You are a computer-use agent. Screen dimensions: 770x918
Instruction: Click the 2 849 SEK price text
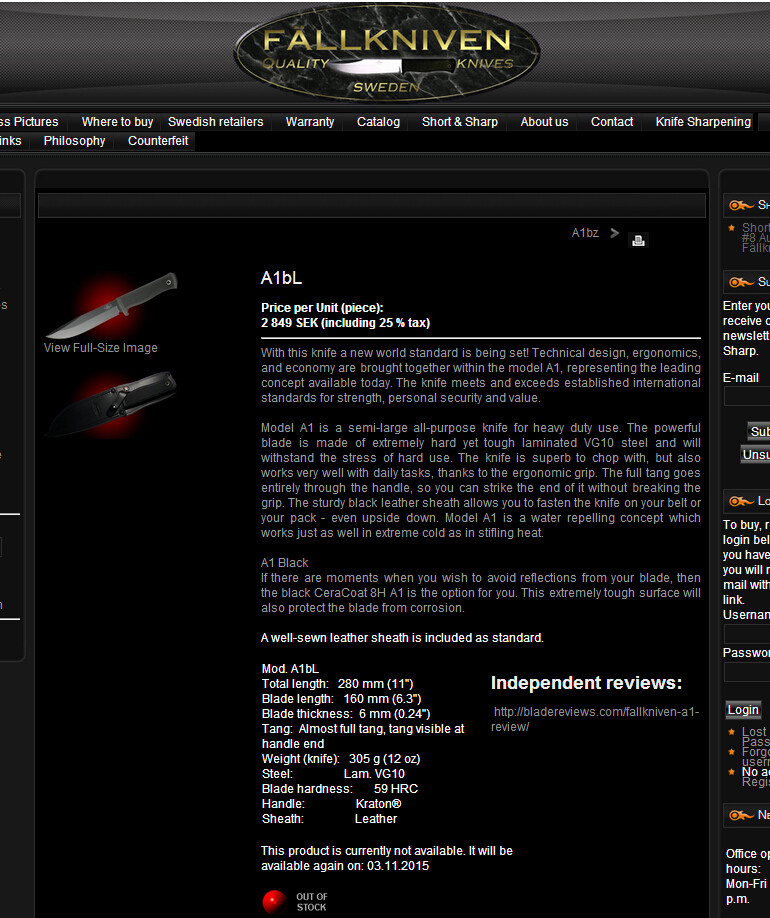point(345,323)
